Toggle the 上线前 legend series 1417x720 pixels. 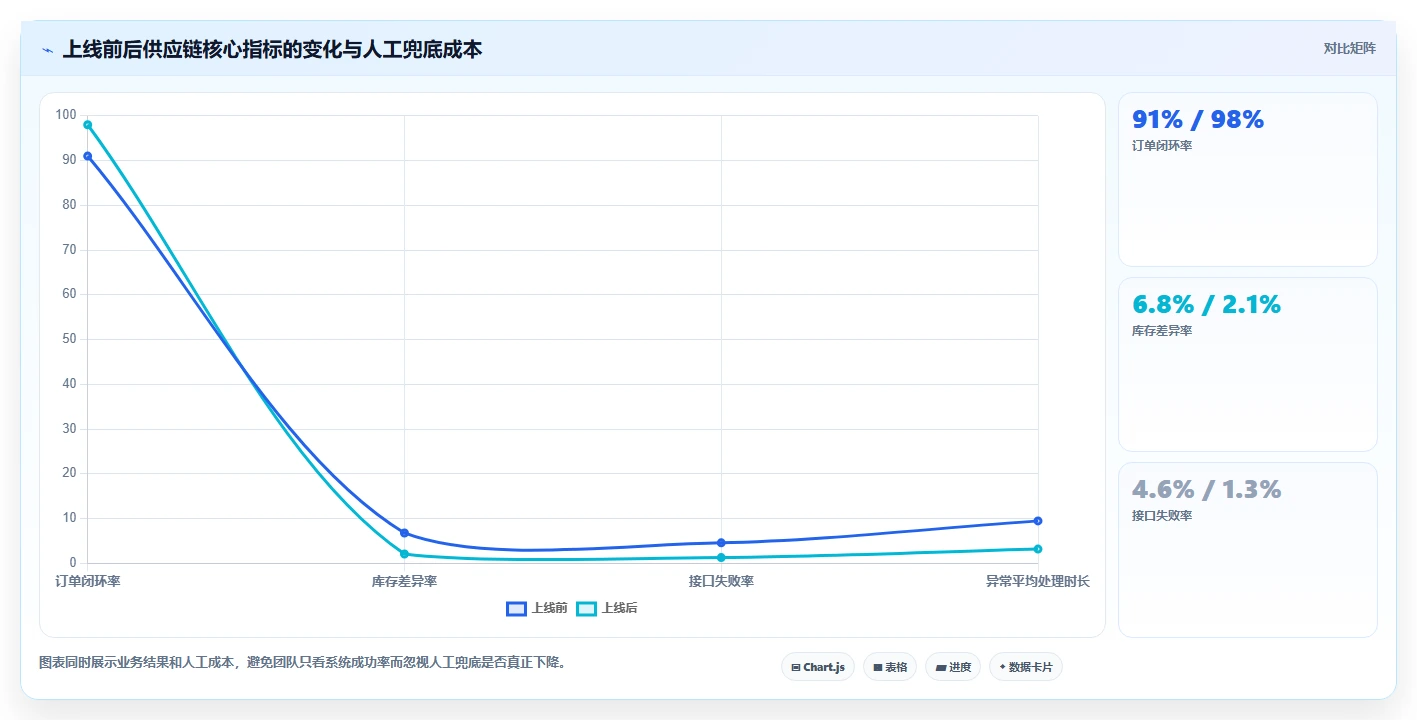[x=537, y=608]
